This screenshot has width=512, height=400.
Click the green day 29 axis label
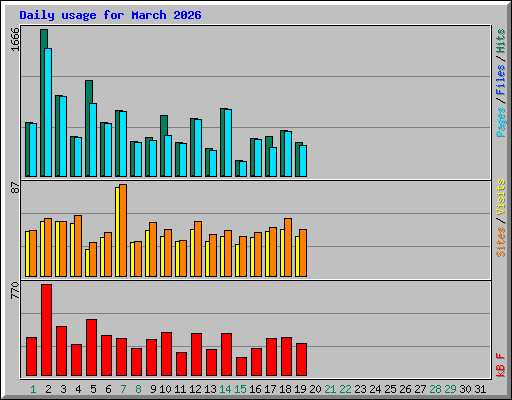pyautogui.click(x=450, y=389)
